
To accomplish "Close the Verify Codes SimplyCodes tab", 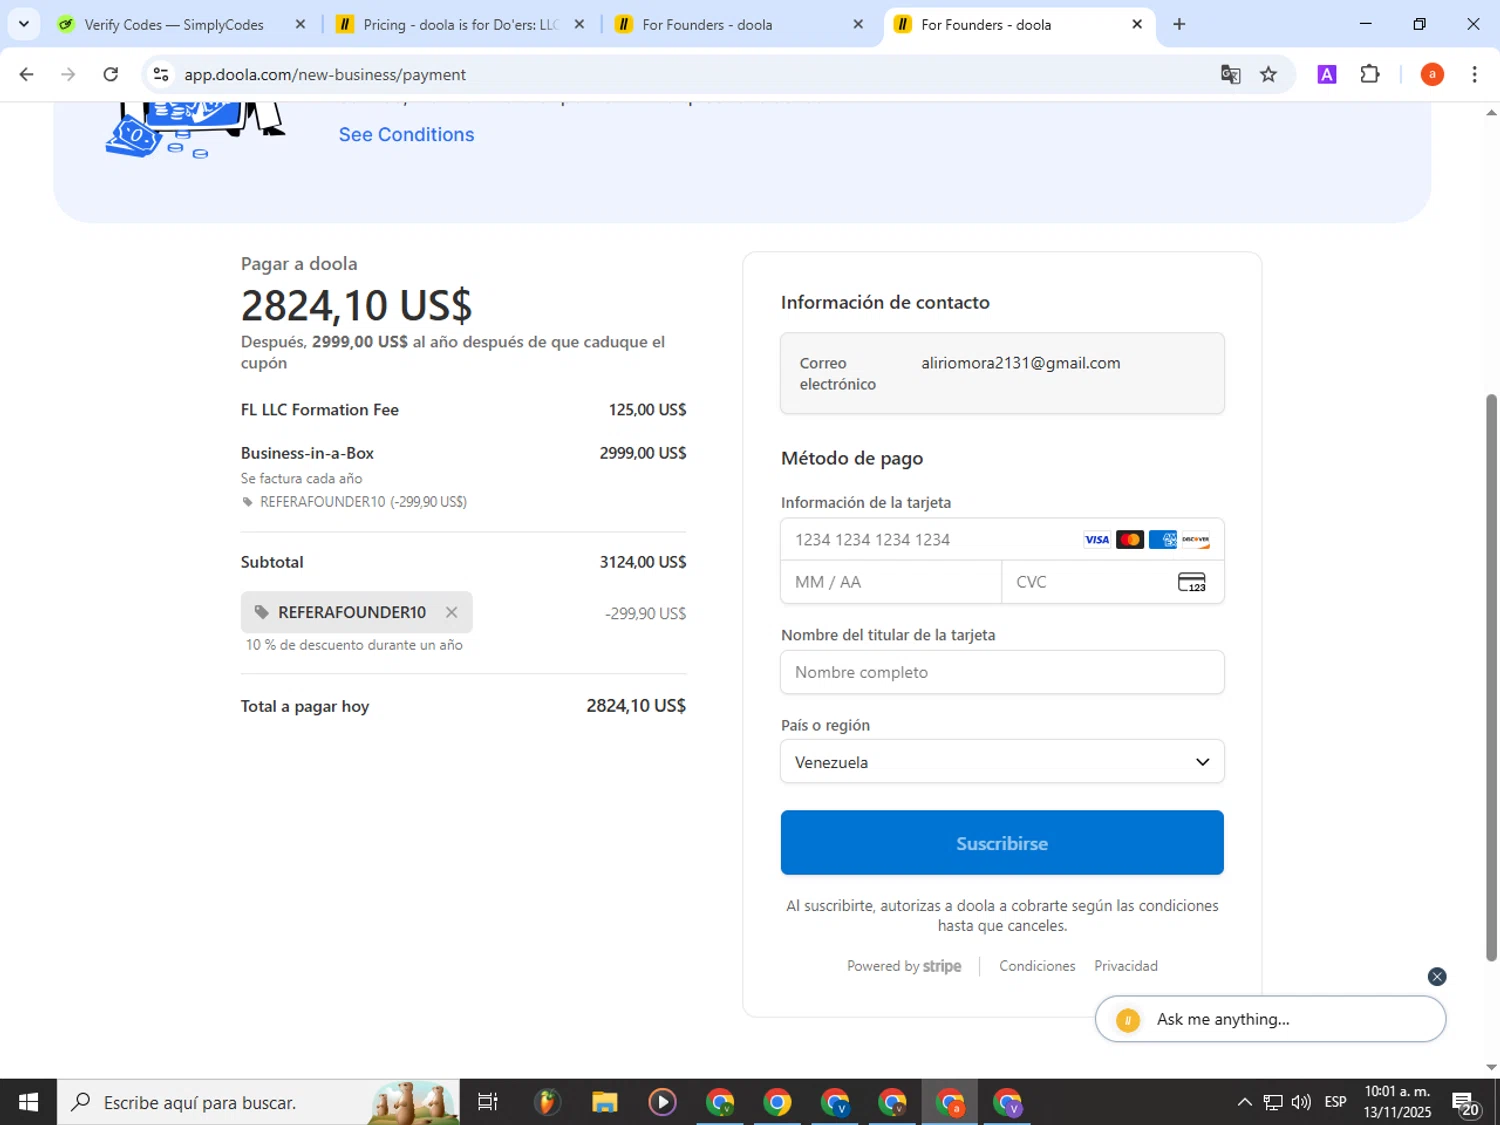I will [300, 24].
